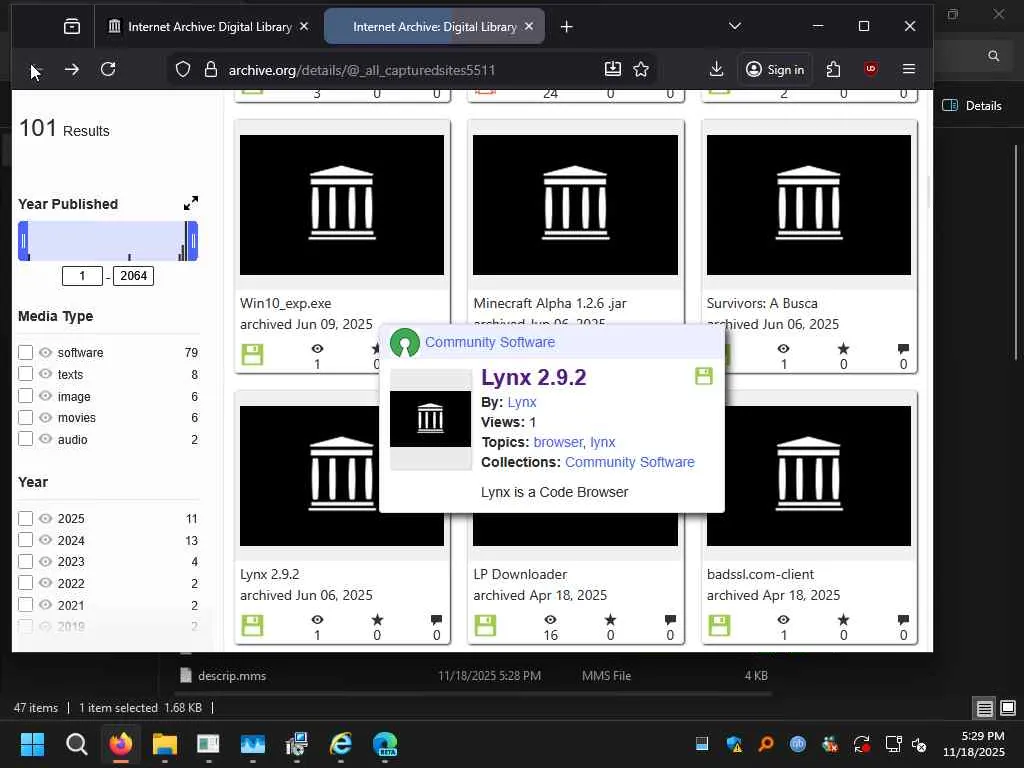
Task: Close the active Internet Archive tab
Action: point(529,26)
